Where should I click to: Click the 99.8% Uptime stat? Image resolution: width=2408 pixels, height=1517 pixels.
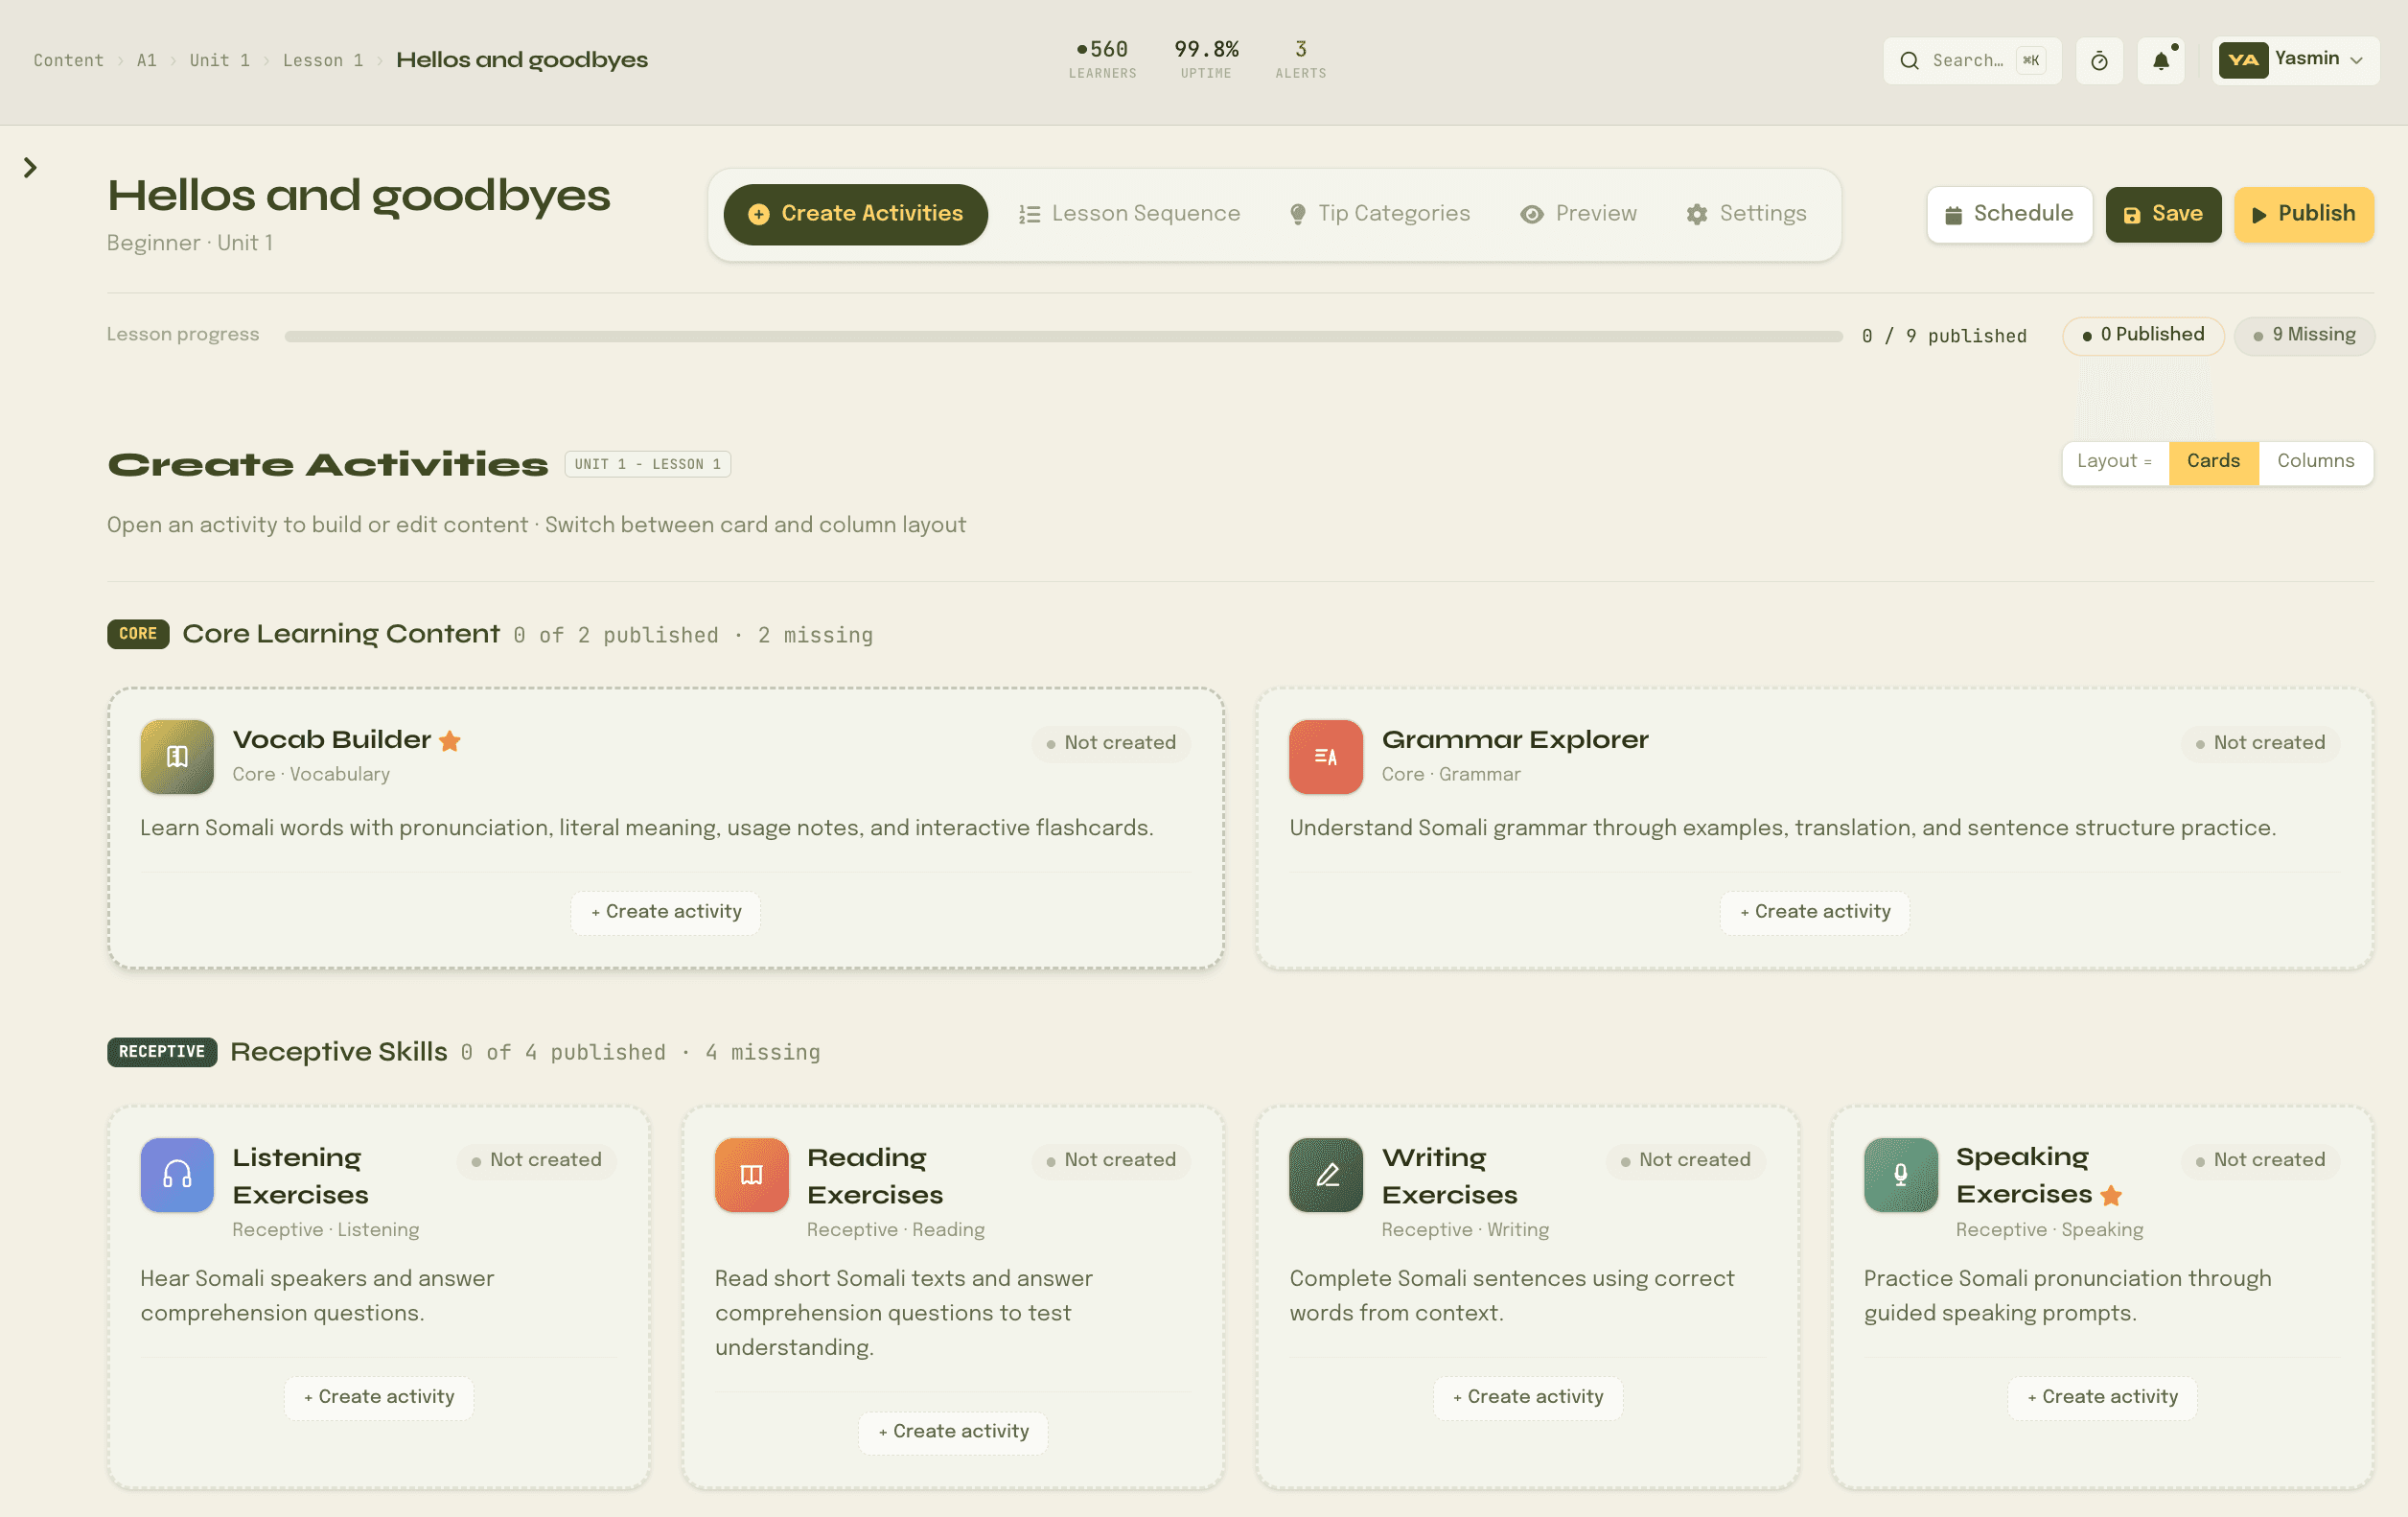tap(1206, 59)
